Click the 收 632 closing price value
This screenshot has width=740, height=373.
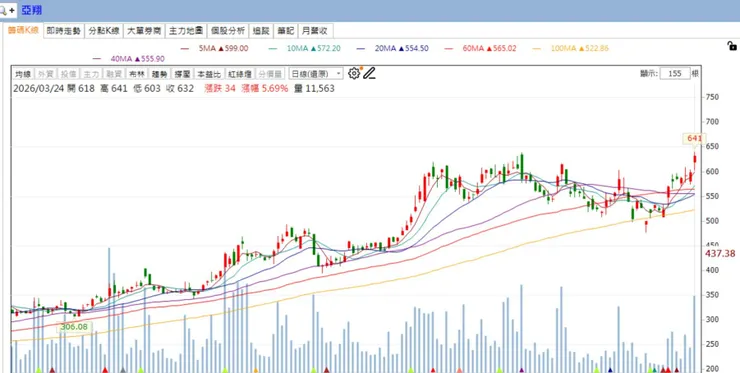tap(179, 88)
